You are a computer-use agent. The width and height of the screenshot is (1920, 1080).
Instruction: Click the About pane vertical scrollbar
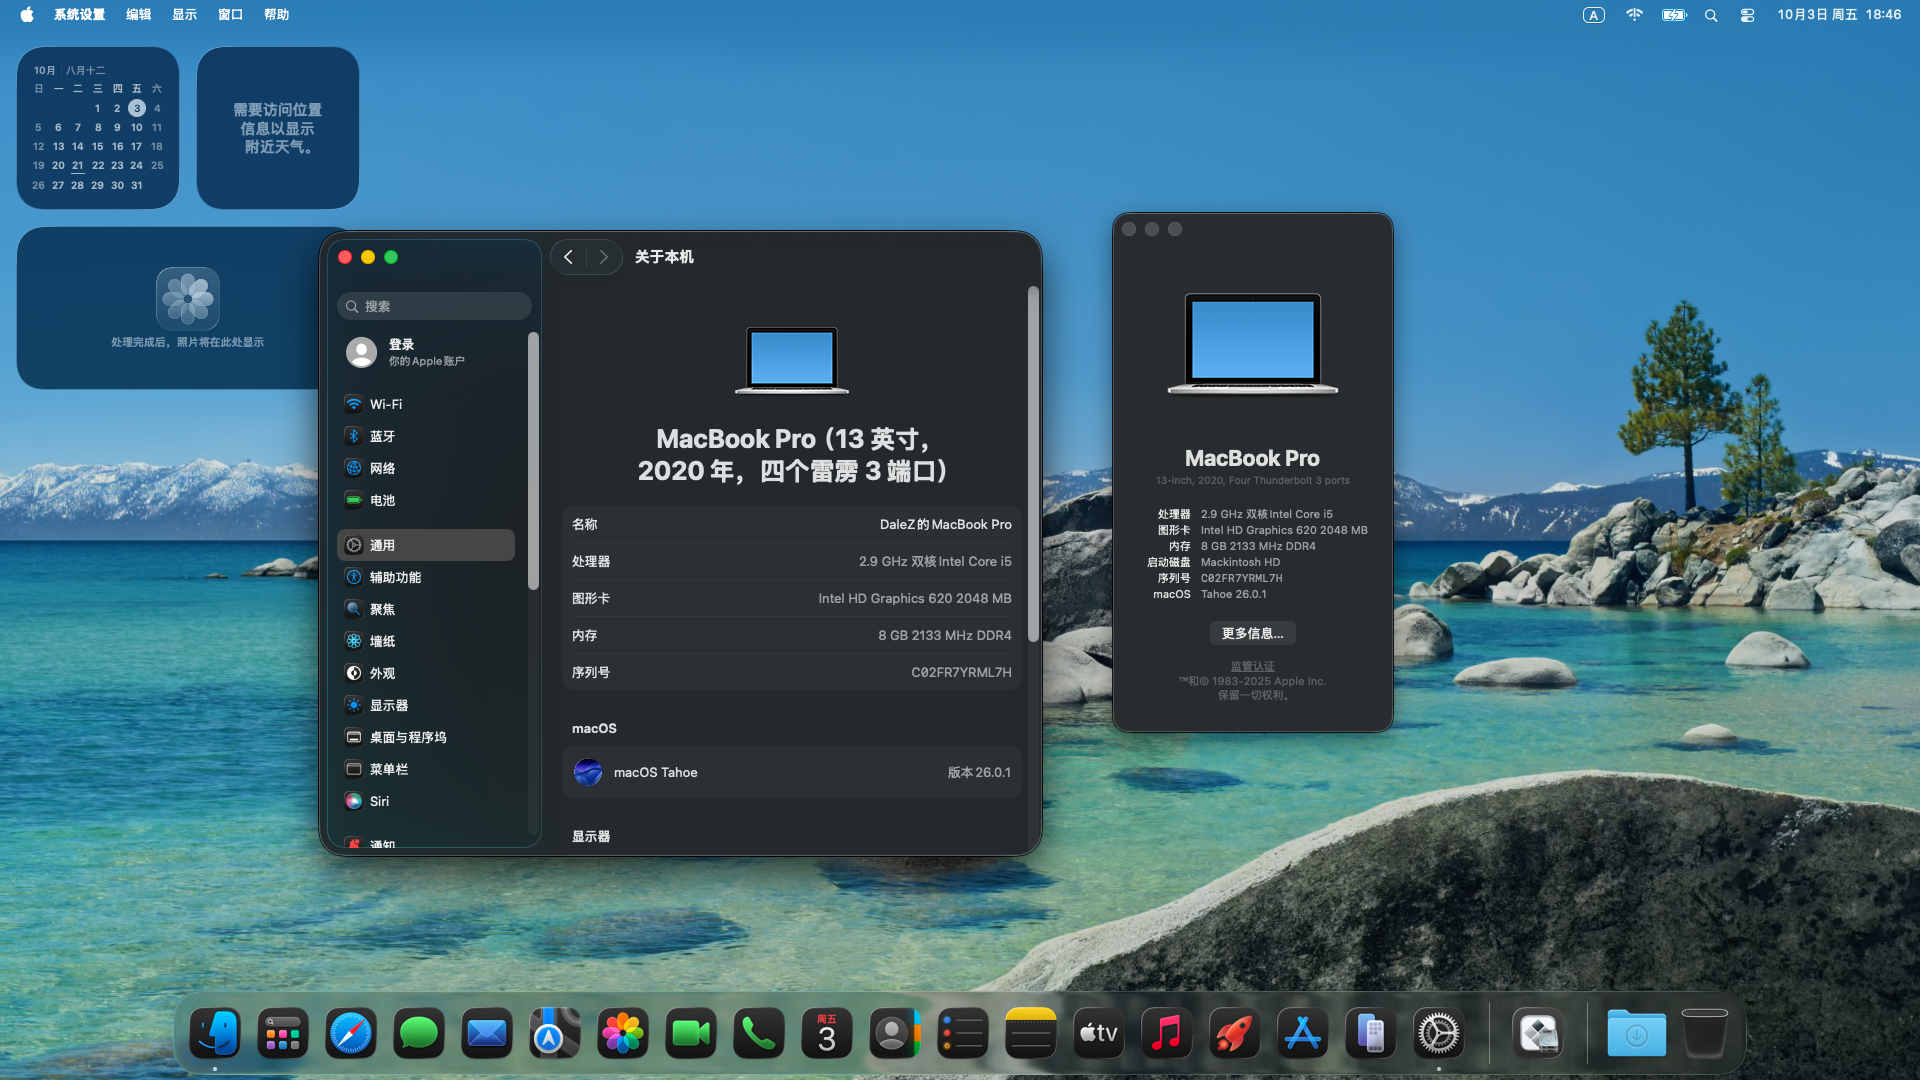1033,465
